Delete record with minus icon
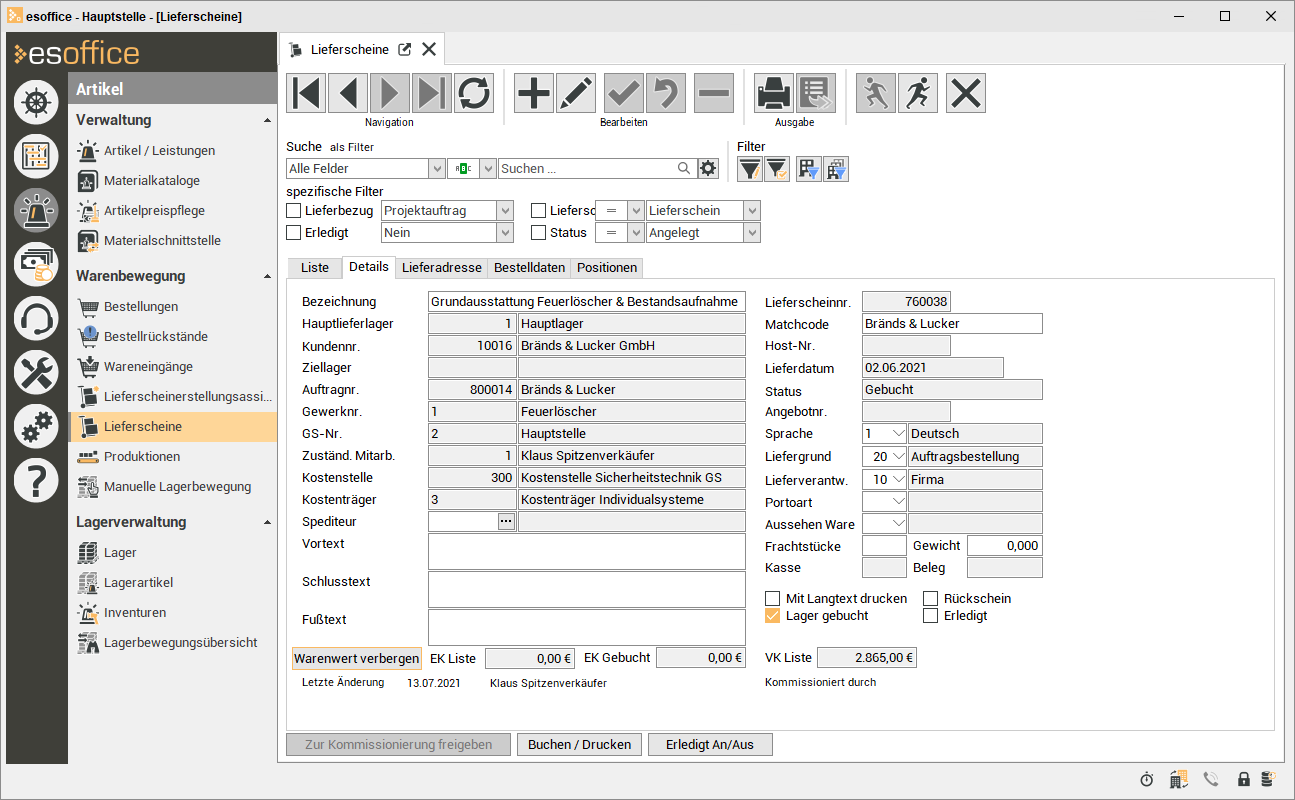The width and height of the screenshot is (1295, 800). click(714, 93)
